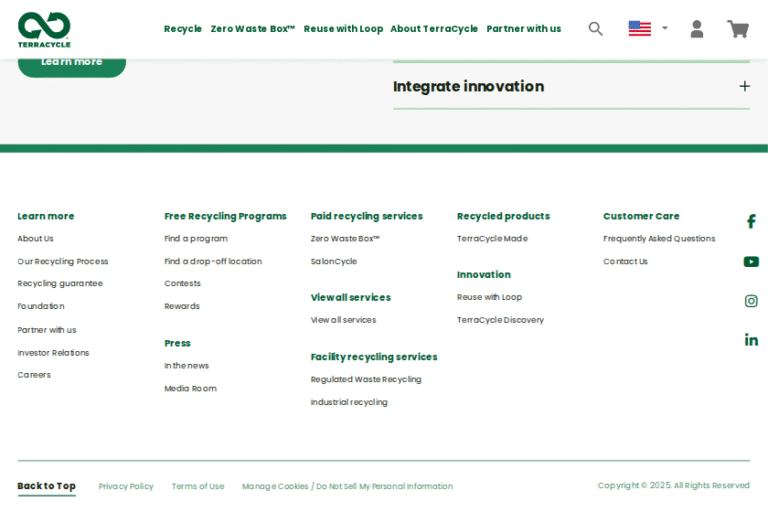Visit TerraCycle's Facebook page icon

tap(751, 221)
